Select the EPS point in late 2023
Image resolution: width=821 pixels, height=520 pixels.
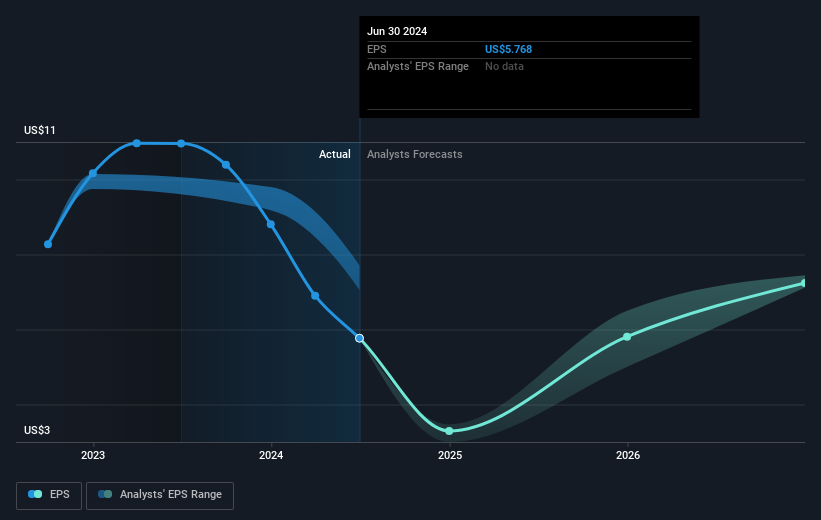(226, 165)
